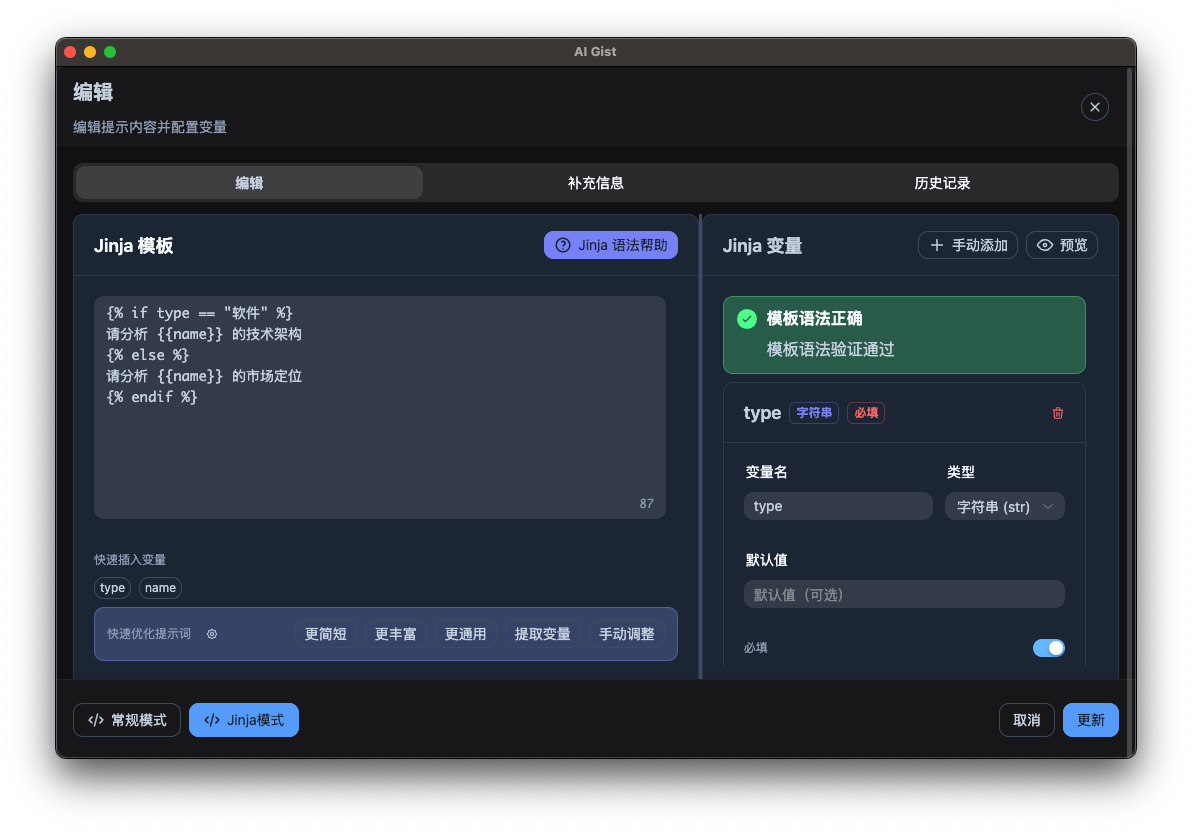Open the 历史记录 tab
Image resolution: width=1192 pixels, height=832 pixels.
(x=943, y=182)
